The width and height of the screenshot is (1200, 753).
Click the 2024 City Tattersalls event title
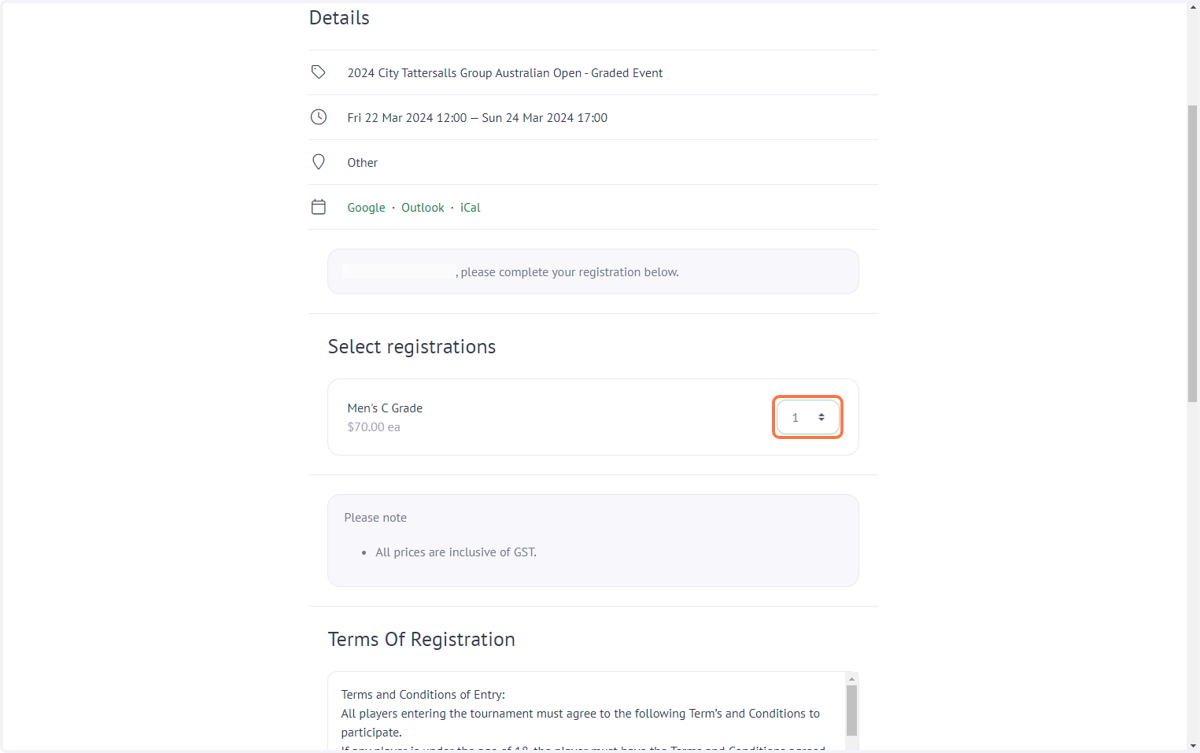click(x=505, y=73)
